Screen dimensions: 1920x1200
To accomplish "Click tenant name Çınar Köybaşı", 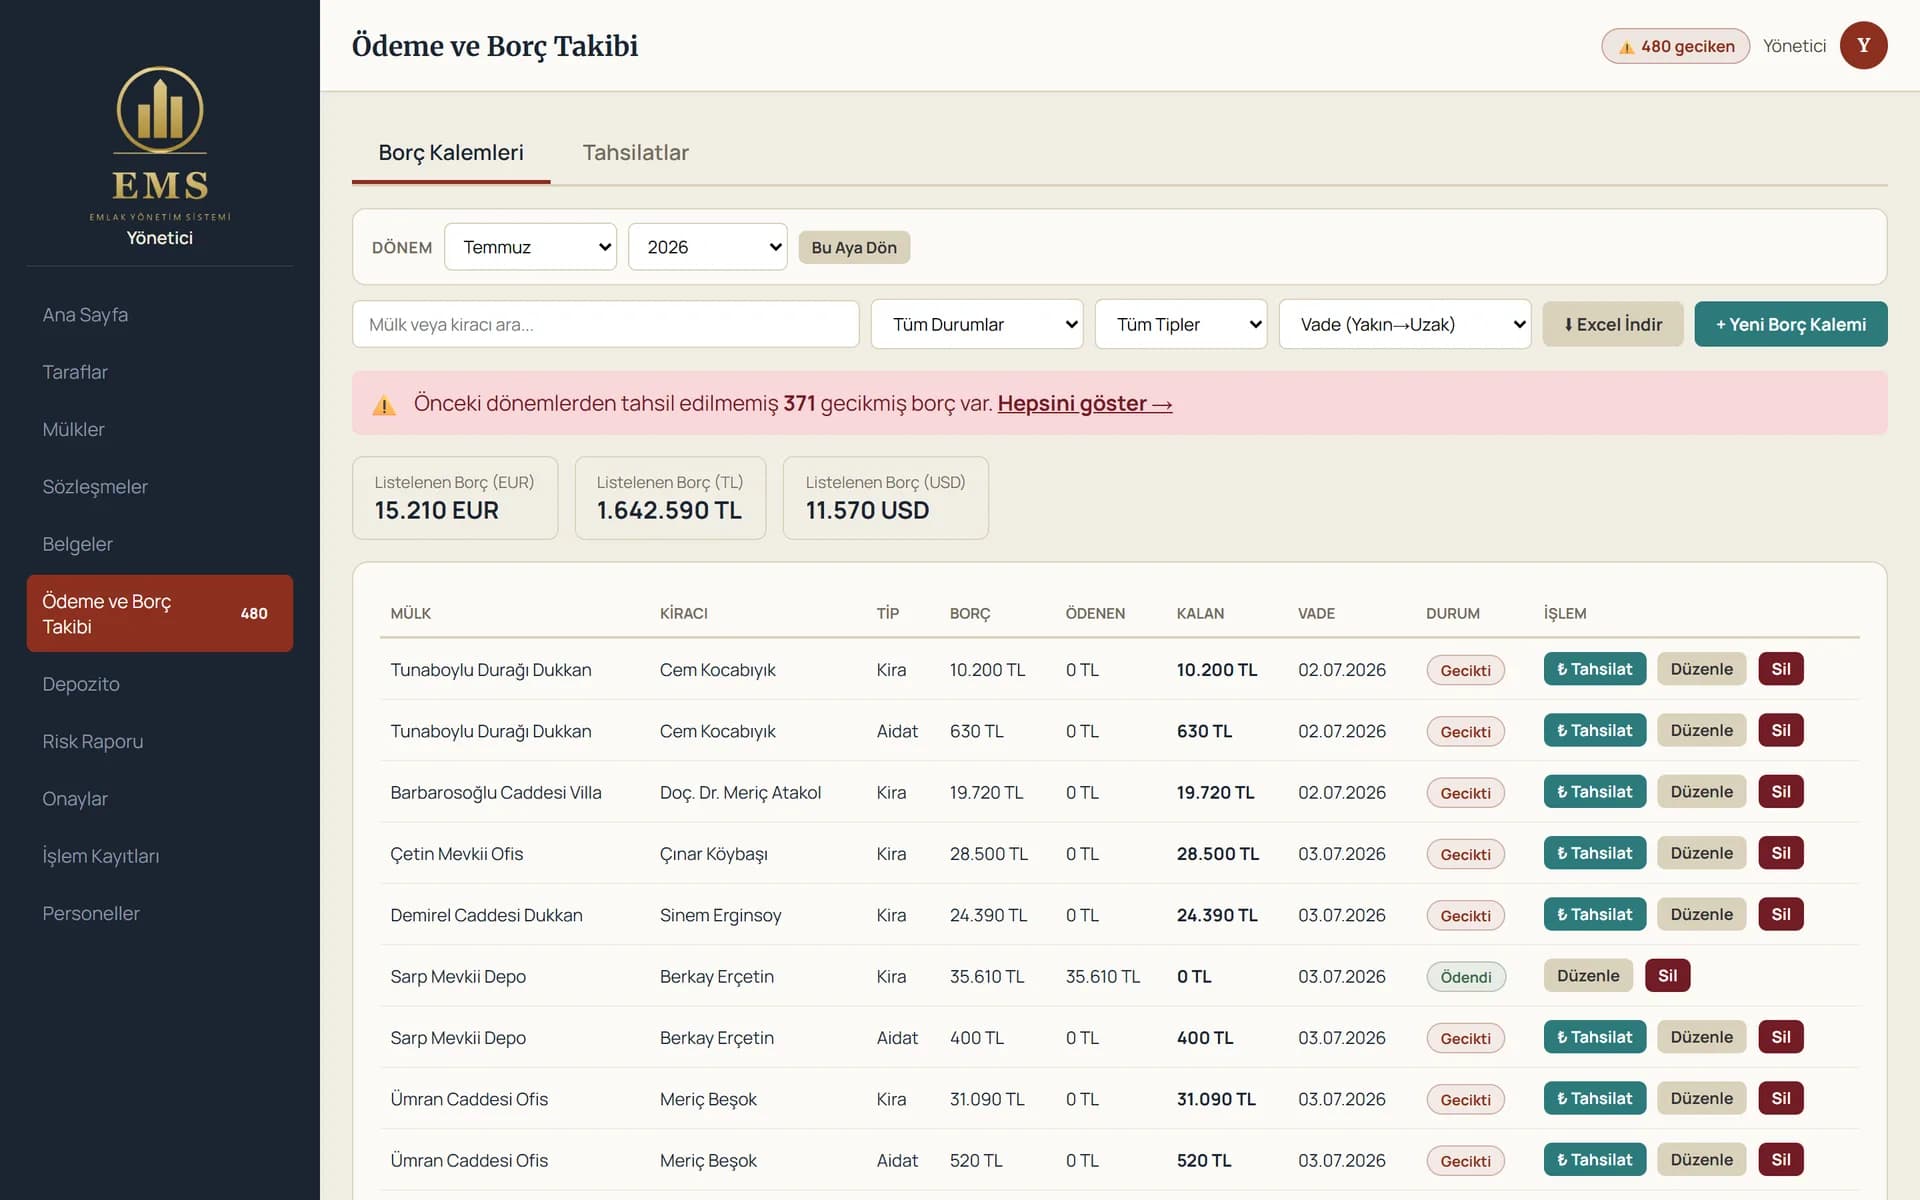I will (x=713, y=854).
